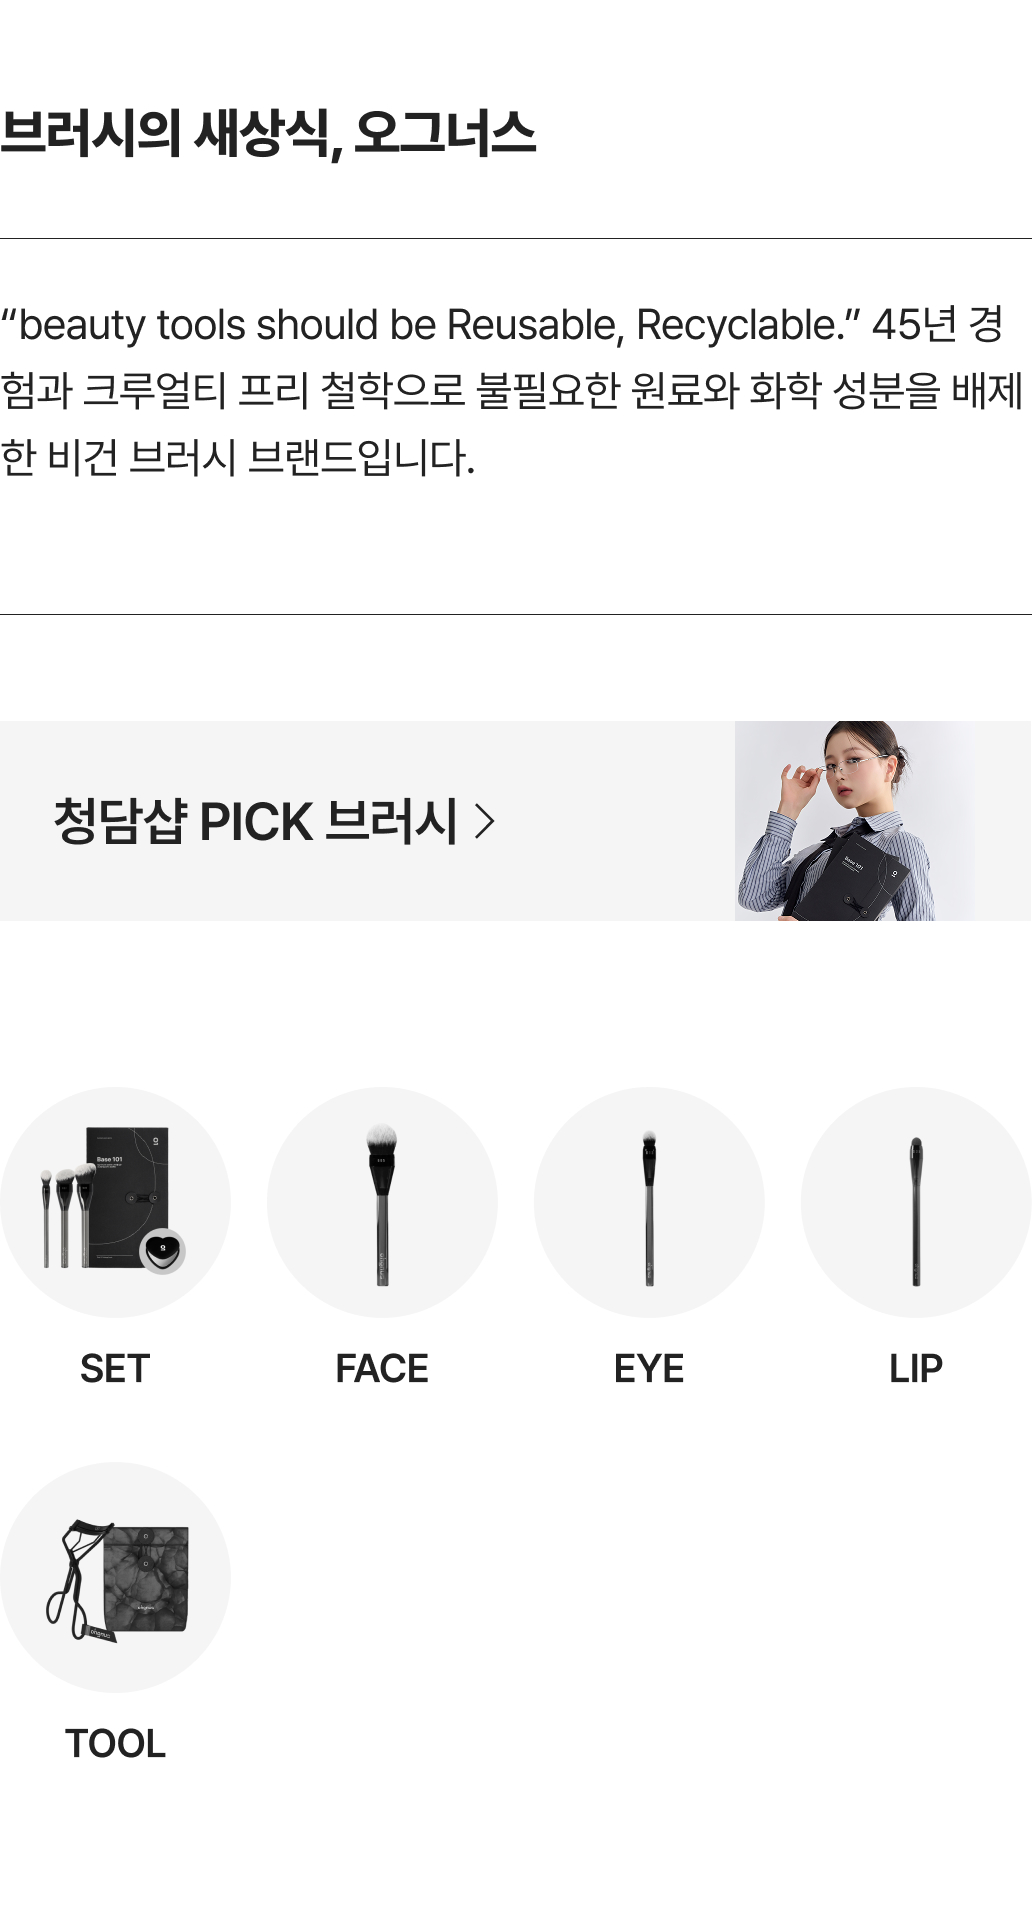Screen dimensions: 1032x1906
Task: Open the TOOL category circle icon
Action: point(115,1577)
